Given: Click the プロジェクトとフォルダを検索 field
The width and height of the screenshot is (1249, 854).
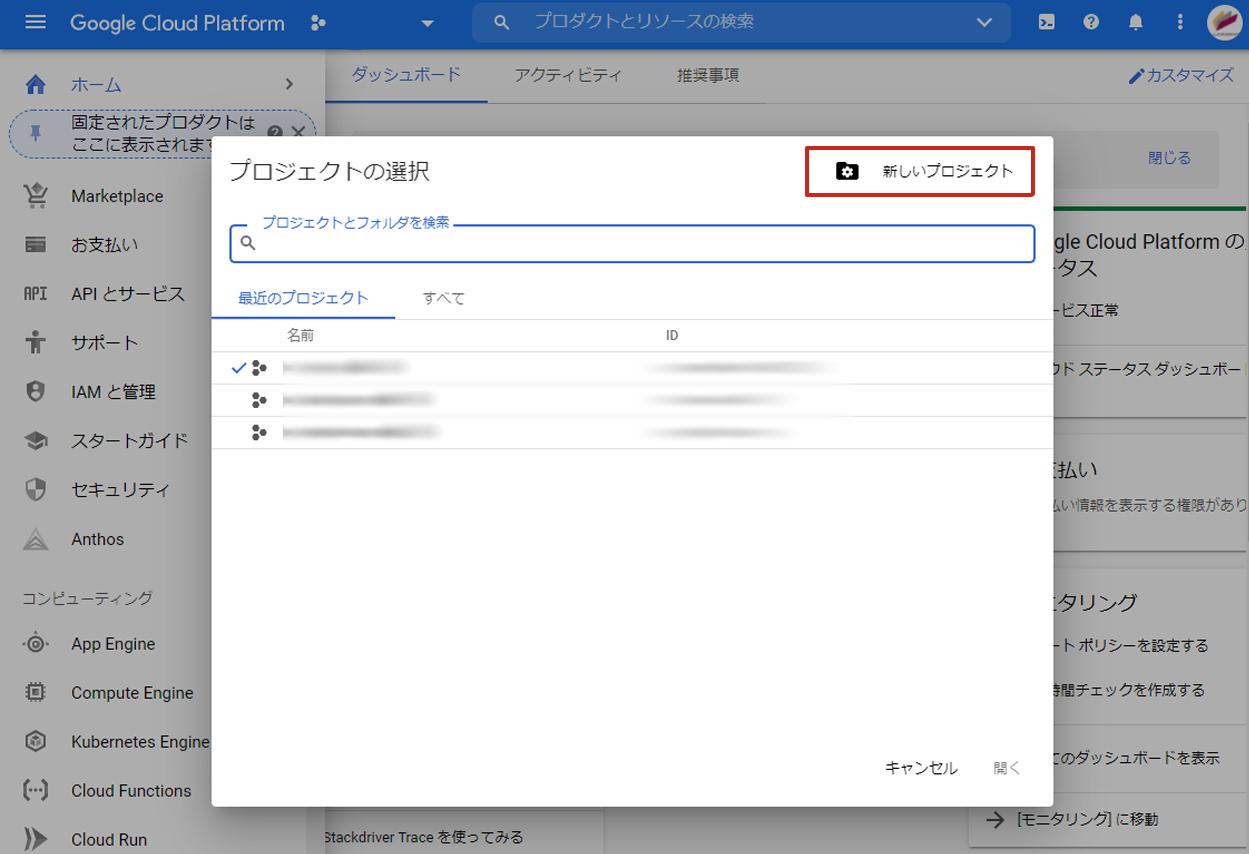Looking at the screenshot, I should pyautogui.click(x=640, y=244).
